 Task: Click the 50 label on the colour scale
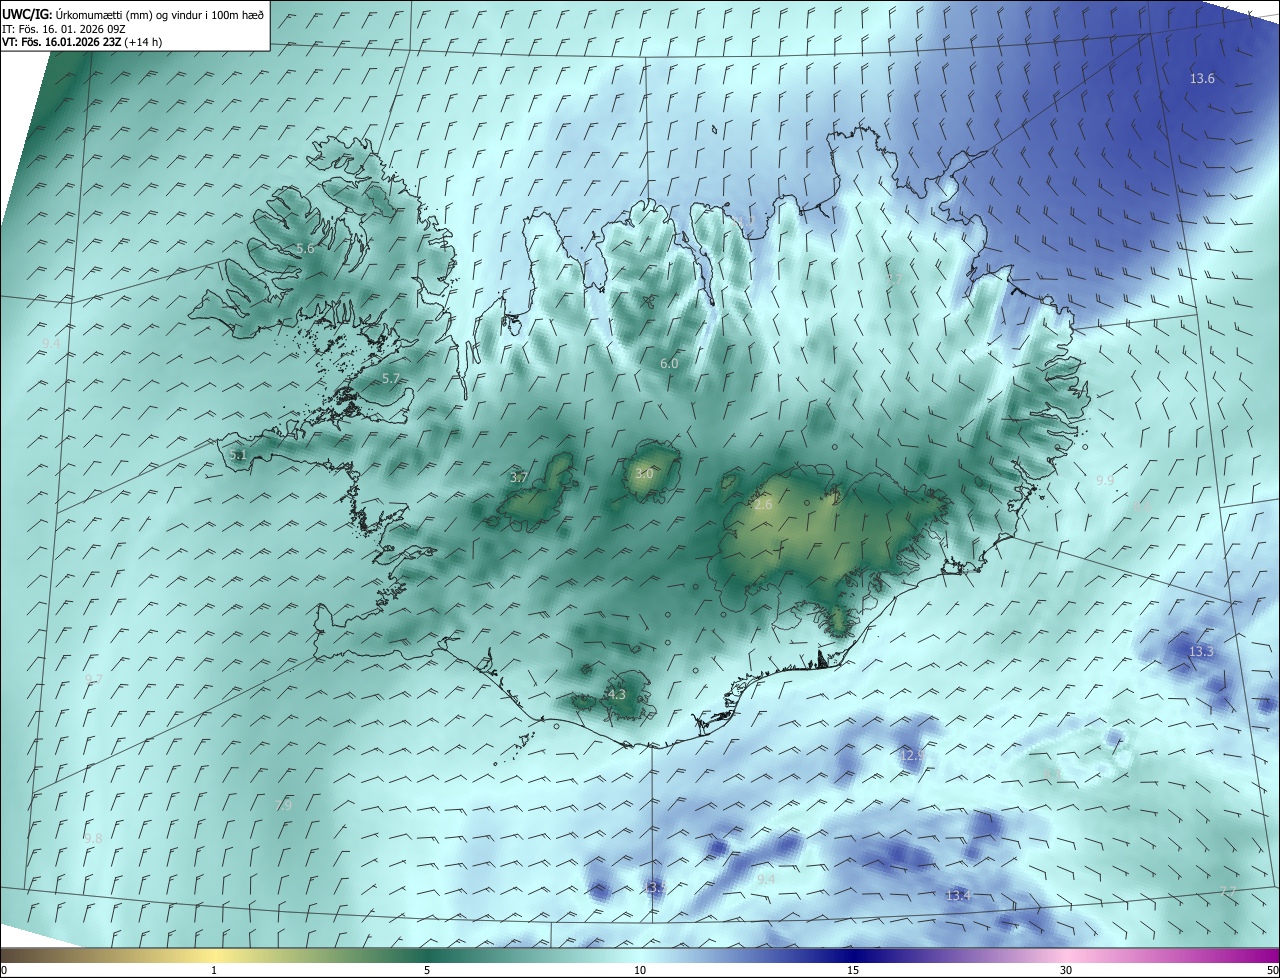(1271, 971)
